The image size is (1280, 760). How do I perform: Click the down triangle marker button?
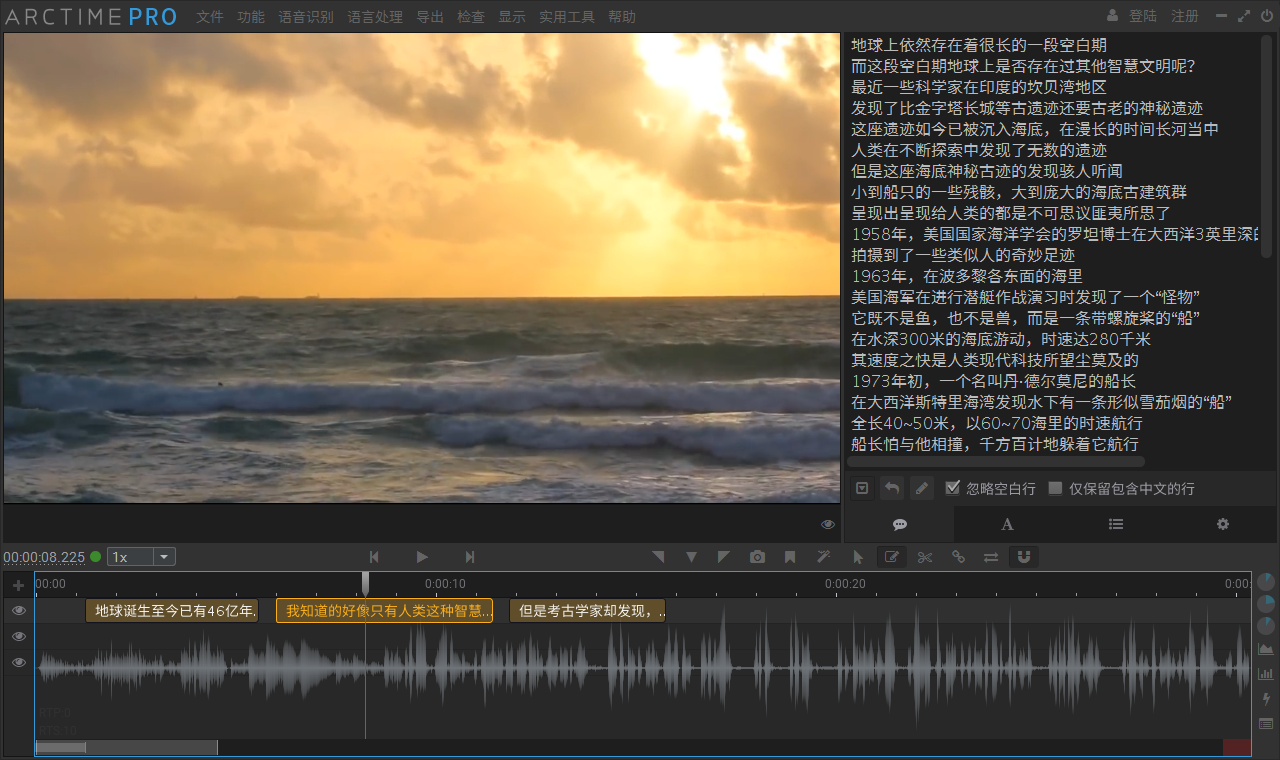tap(691, 557)
